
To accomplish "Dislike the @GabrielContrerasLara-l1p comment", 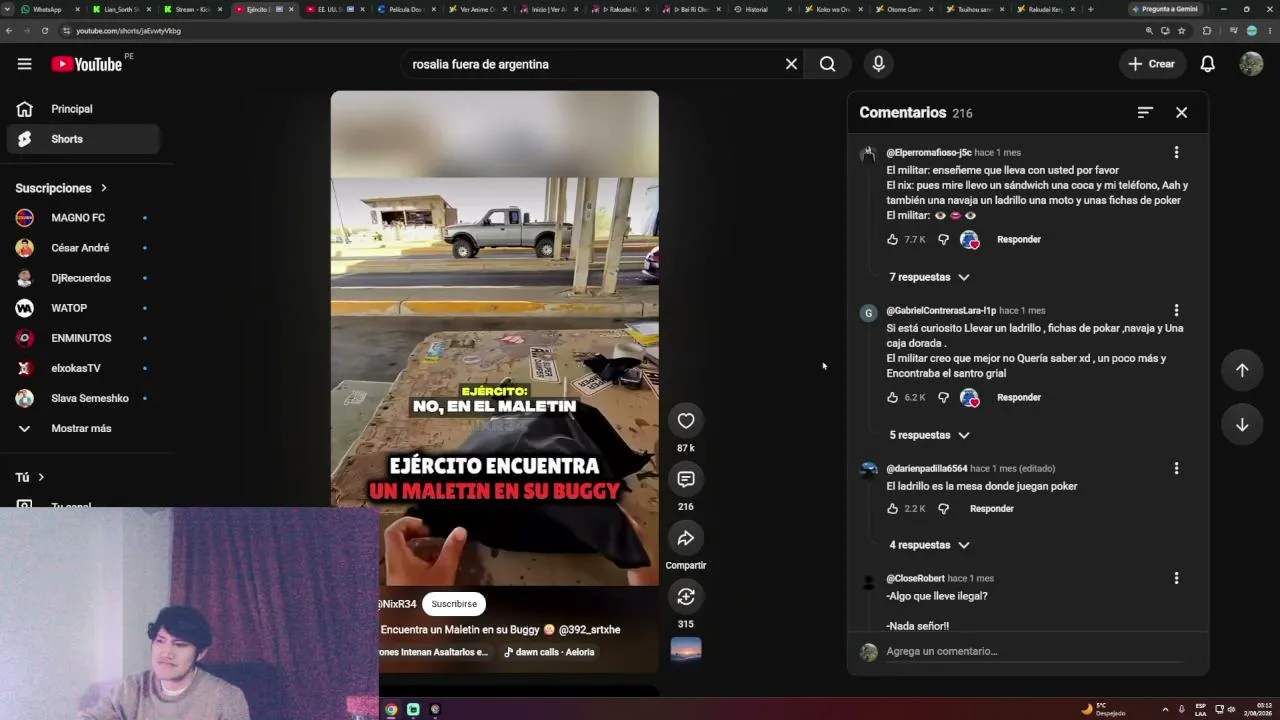I will point(942,398).
